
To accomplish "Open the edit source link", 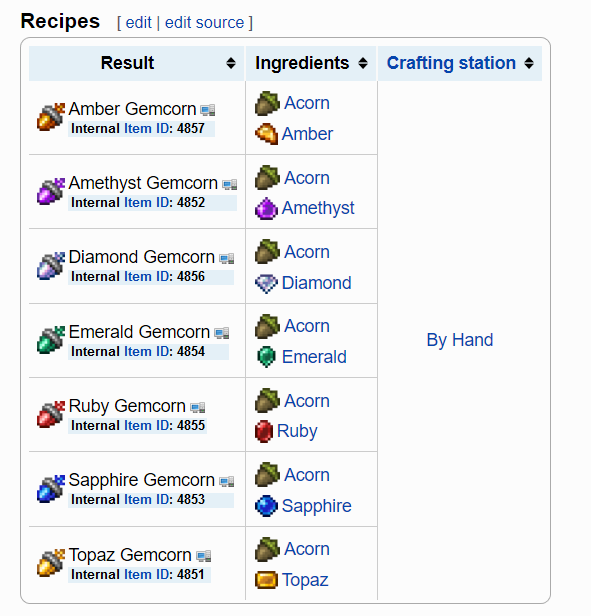I will point(204,22).
